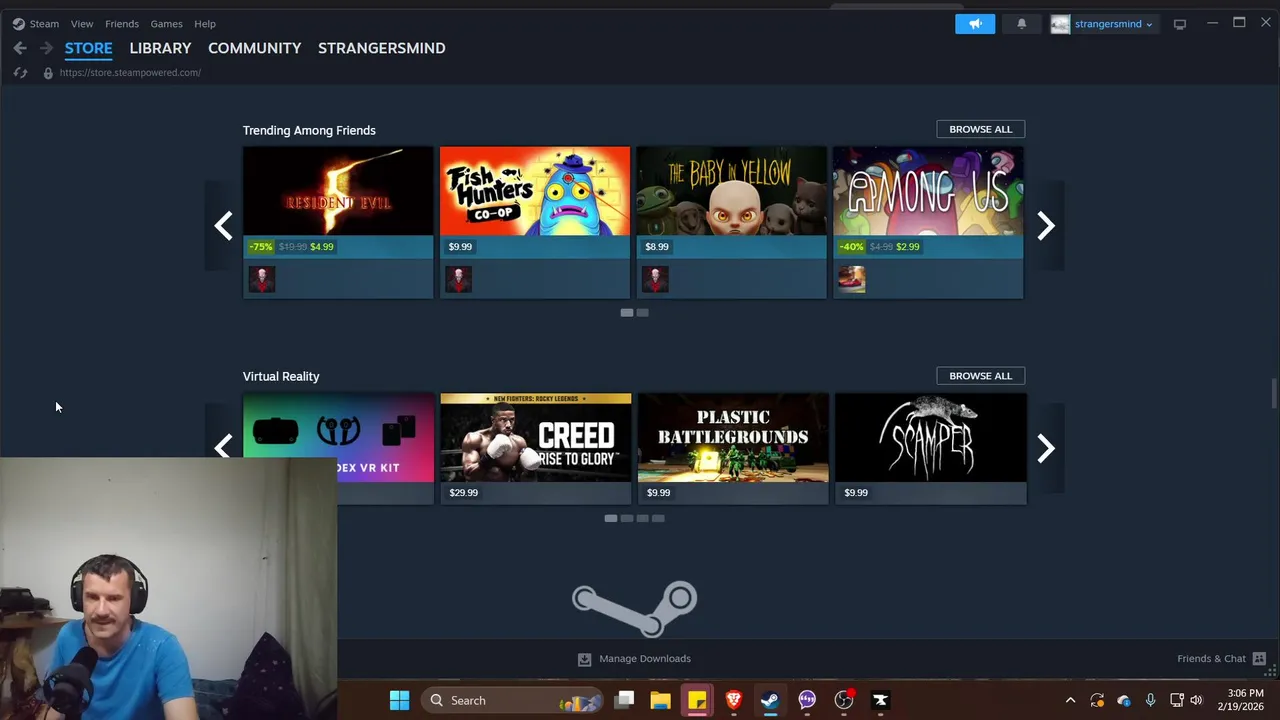Screen dimensions: 1280x720
Task: Open the Plastic Battlegrounds card
Action: point(733,448)
